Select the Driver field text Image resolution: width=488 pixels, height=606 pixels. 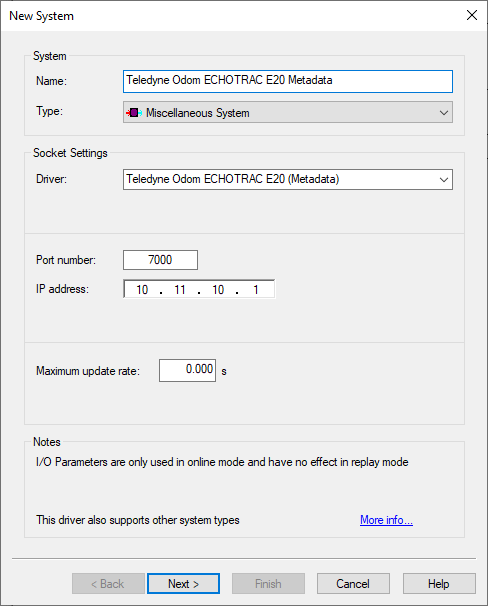[233, 179]
